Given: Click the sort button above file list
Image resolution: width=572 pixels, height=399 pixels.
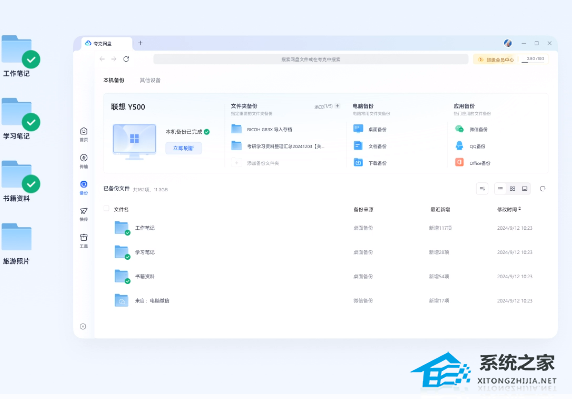Looking at the screenshot, I should click(x=482, y=189).
